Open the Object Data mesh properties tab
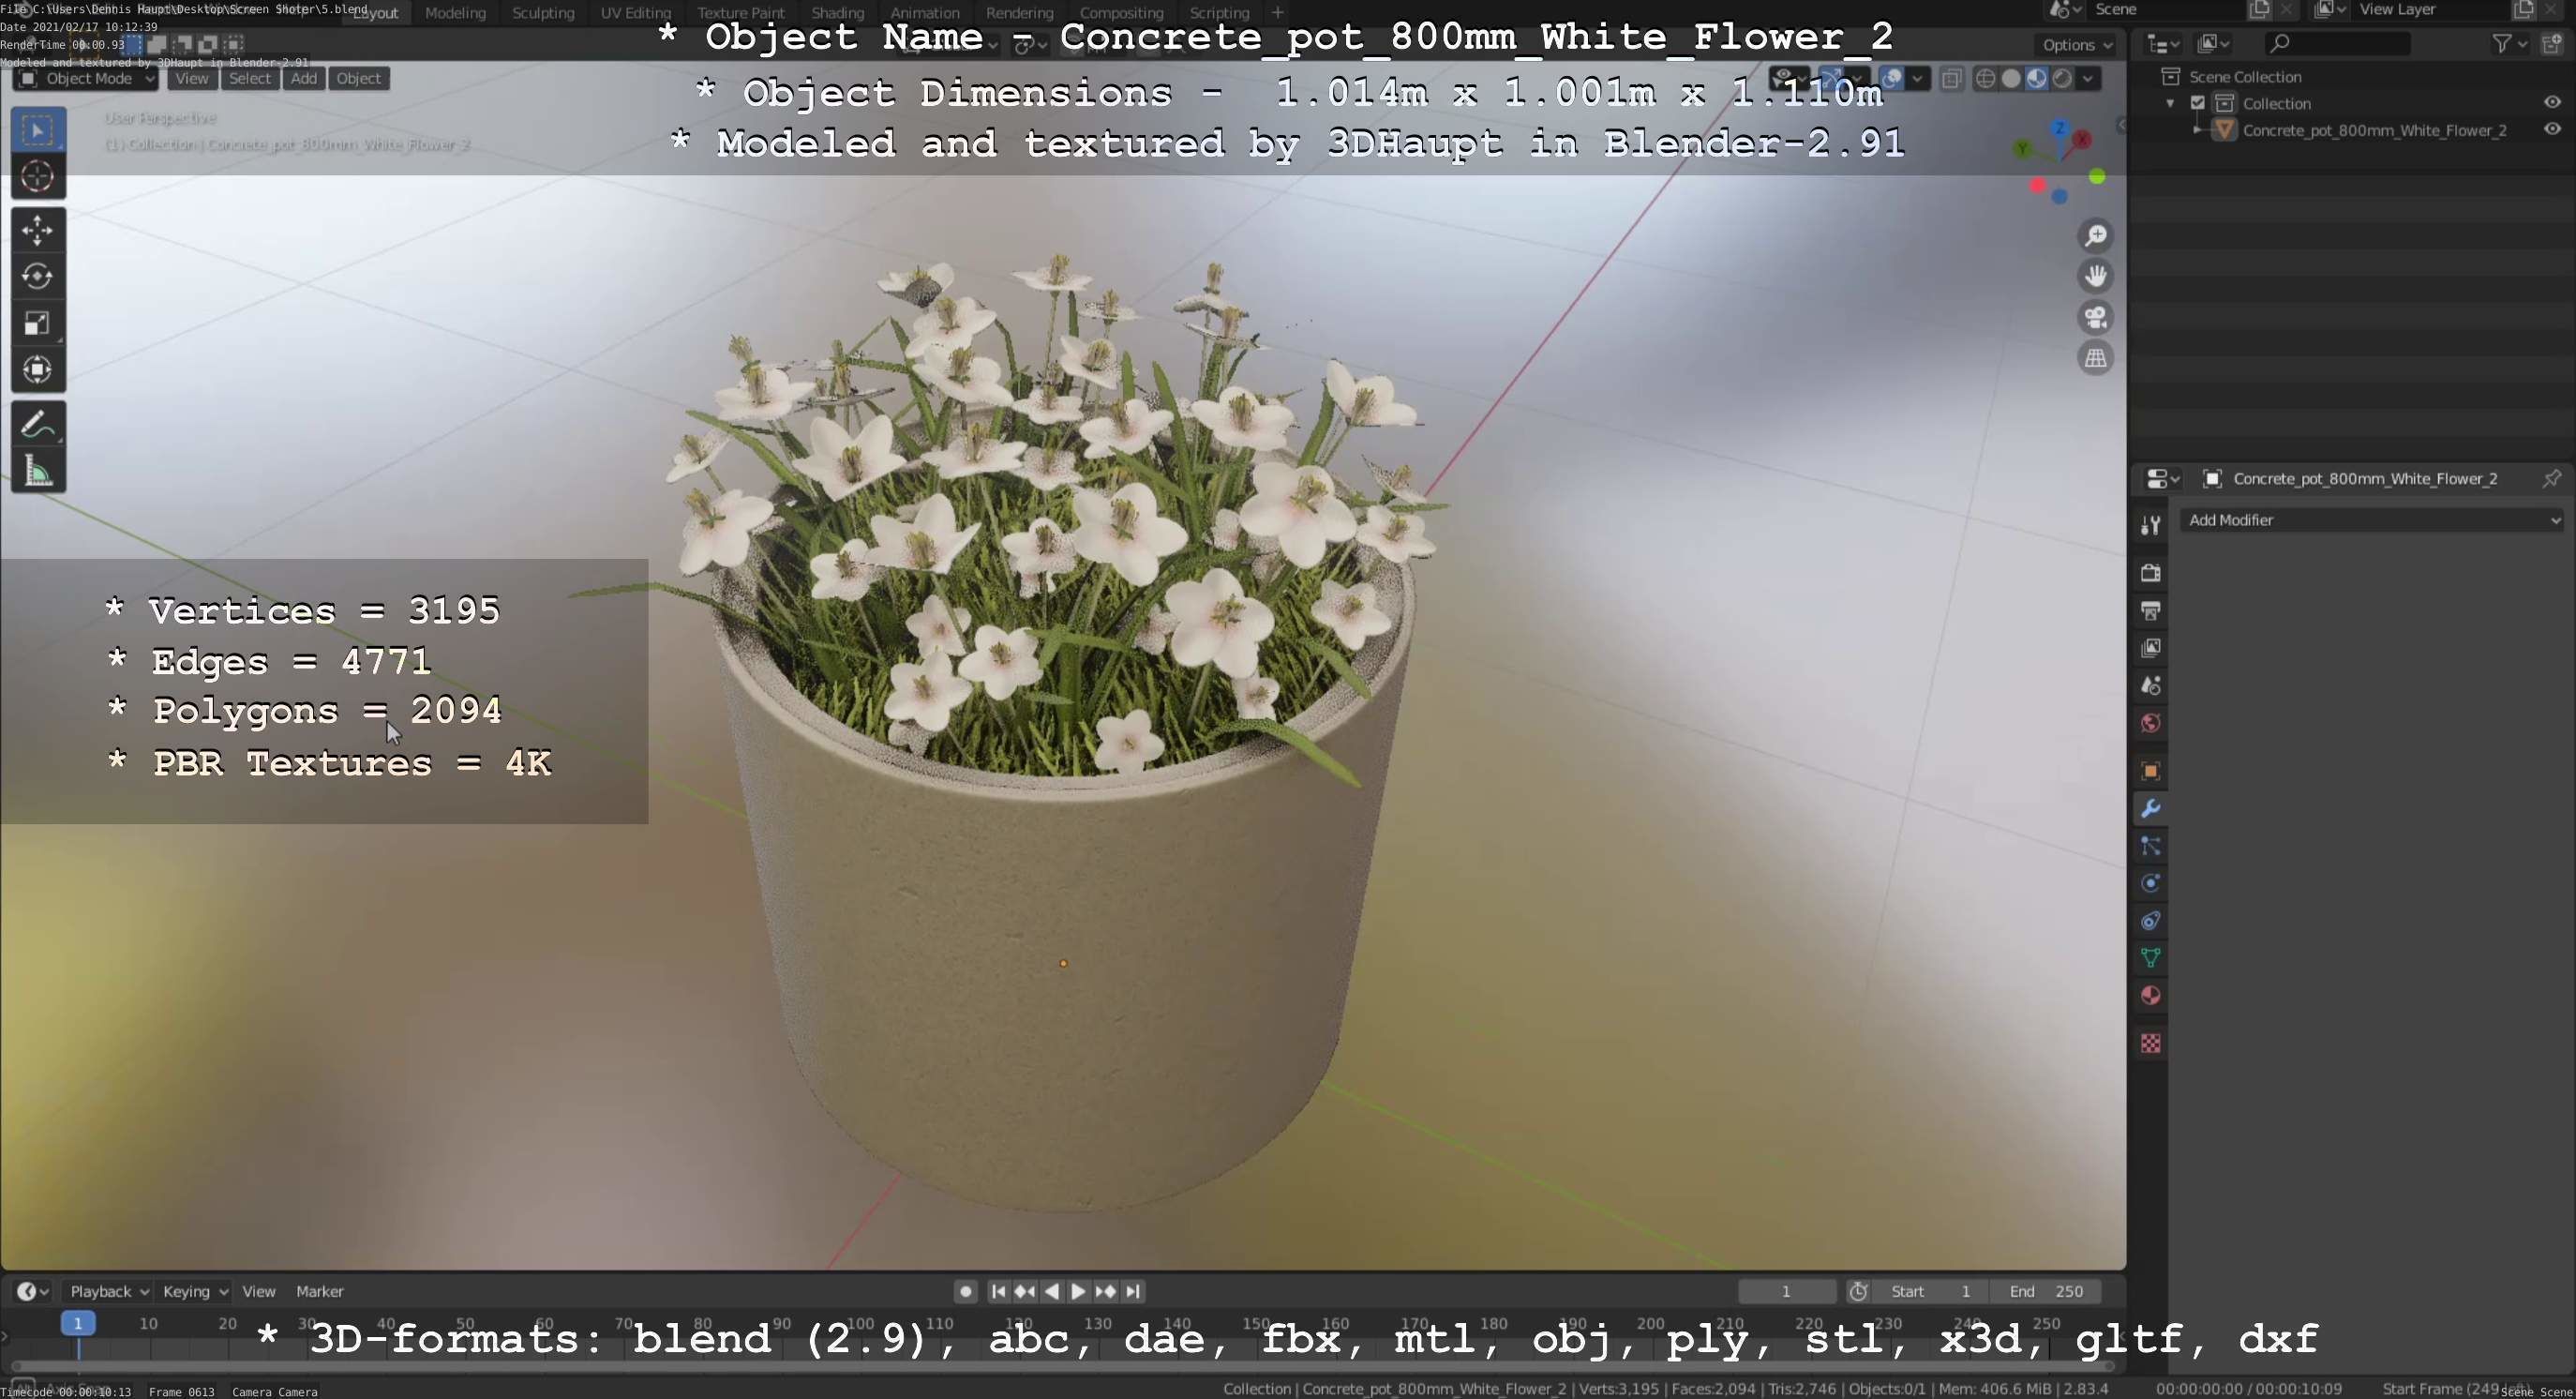The image size is (2576, 1399). (x=2151, y=958)
